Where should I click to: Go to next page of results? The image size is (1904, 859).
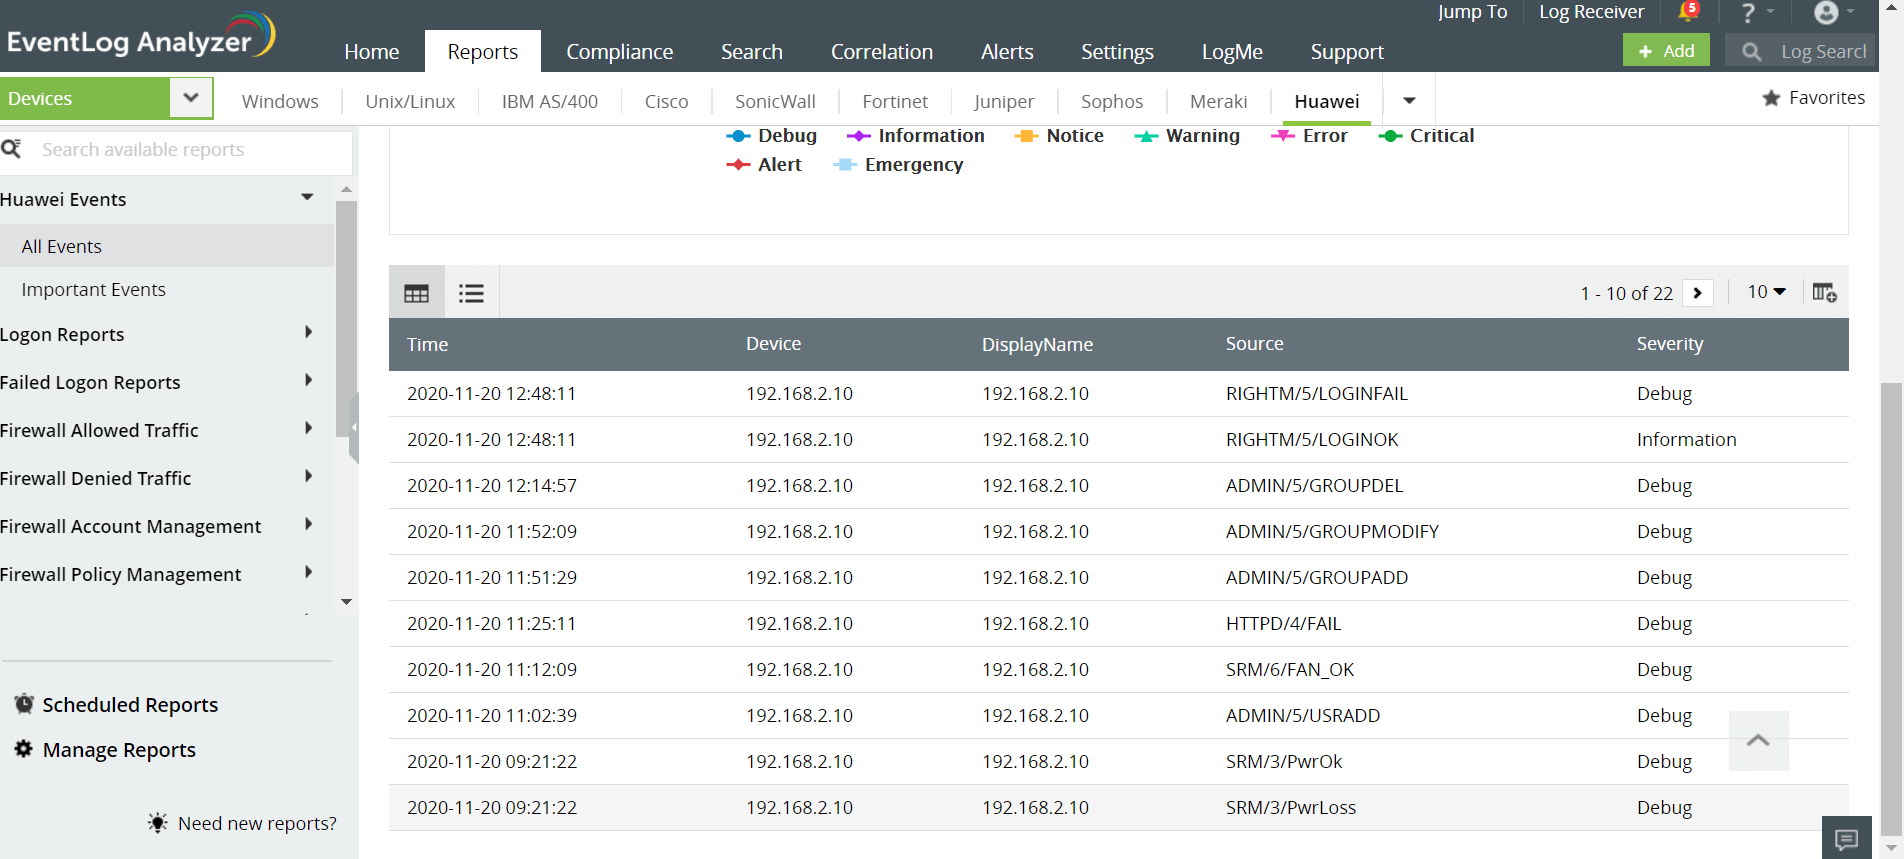click(1698, 293)
